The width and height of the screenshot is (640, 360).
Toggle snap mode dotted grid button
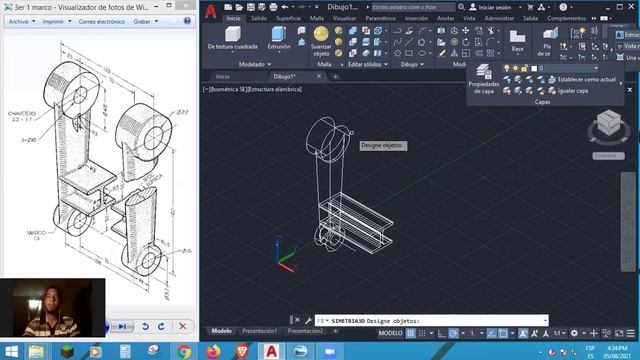click(422, 333)
